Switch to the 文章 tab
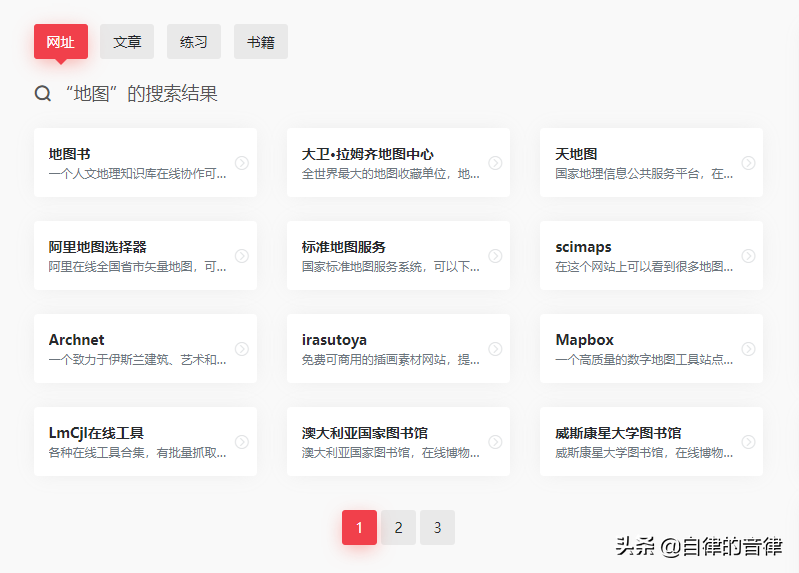 pyautogui.click(x=127, y=42)
